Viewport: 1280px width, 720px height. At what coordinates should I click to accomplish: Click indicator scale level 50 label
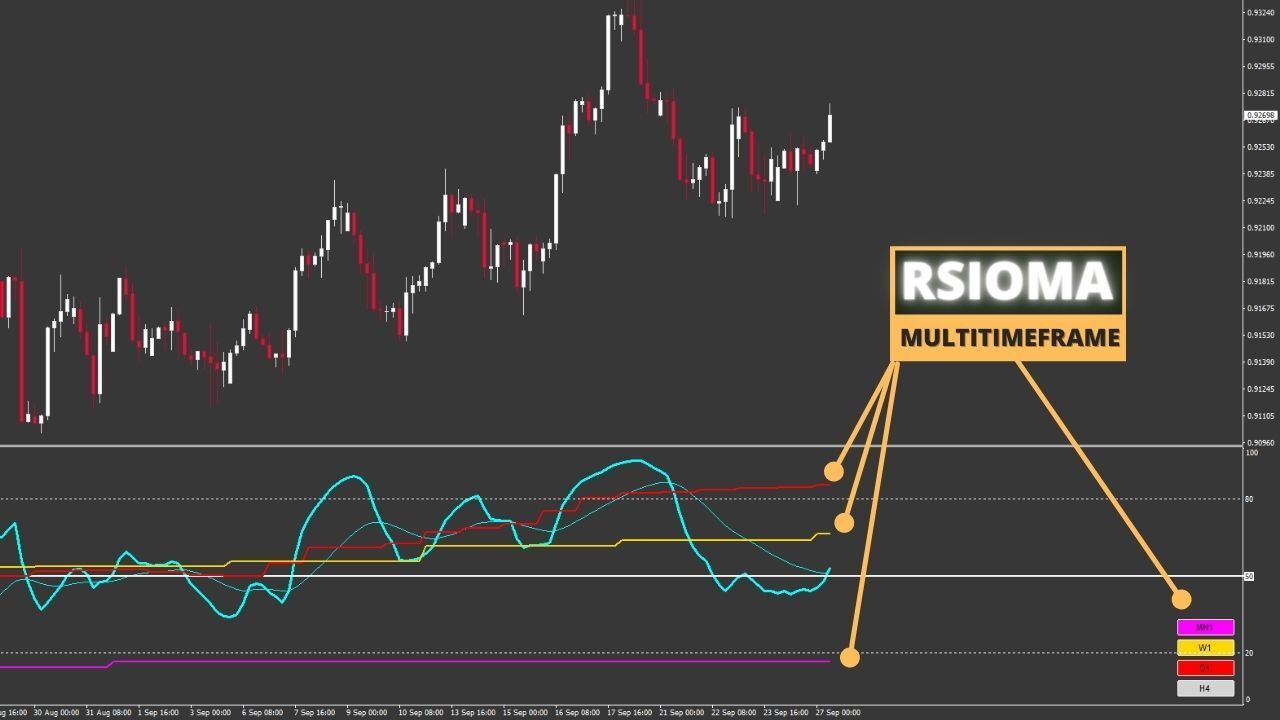click(x=1249, y=576)
